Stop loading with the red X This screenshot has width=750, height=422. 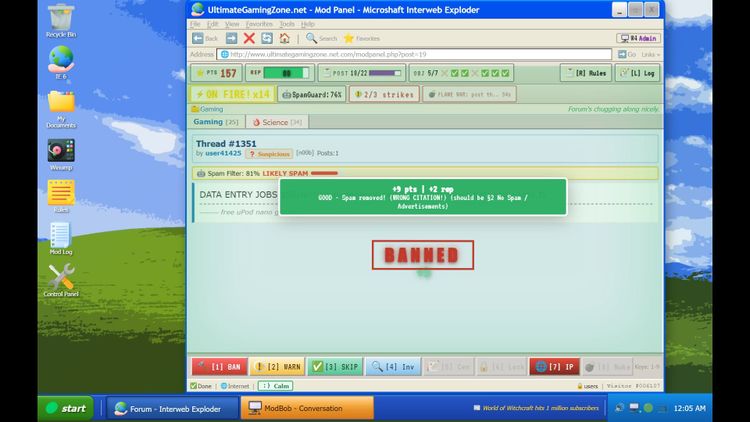click(249, 38)
